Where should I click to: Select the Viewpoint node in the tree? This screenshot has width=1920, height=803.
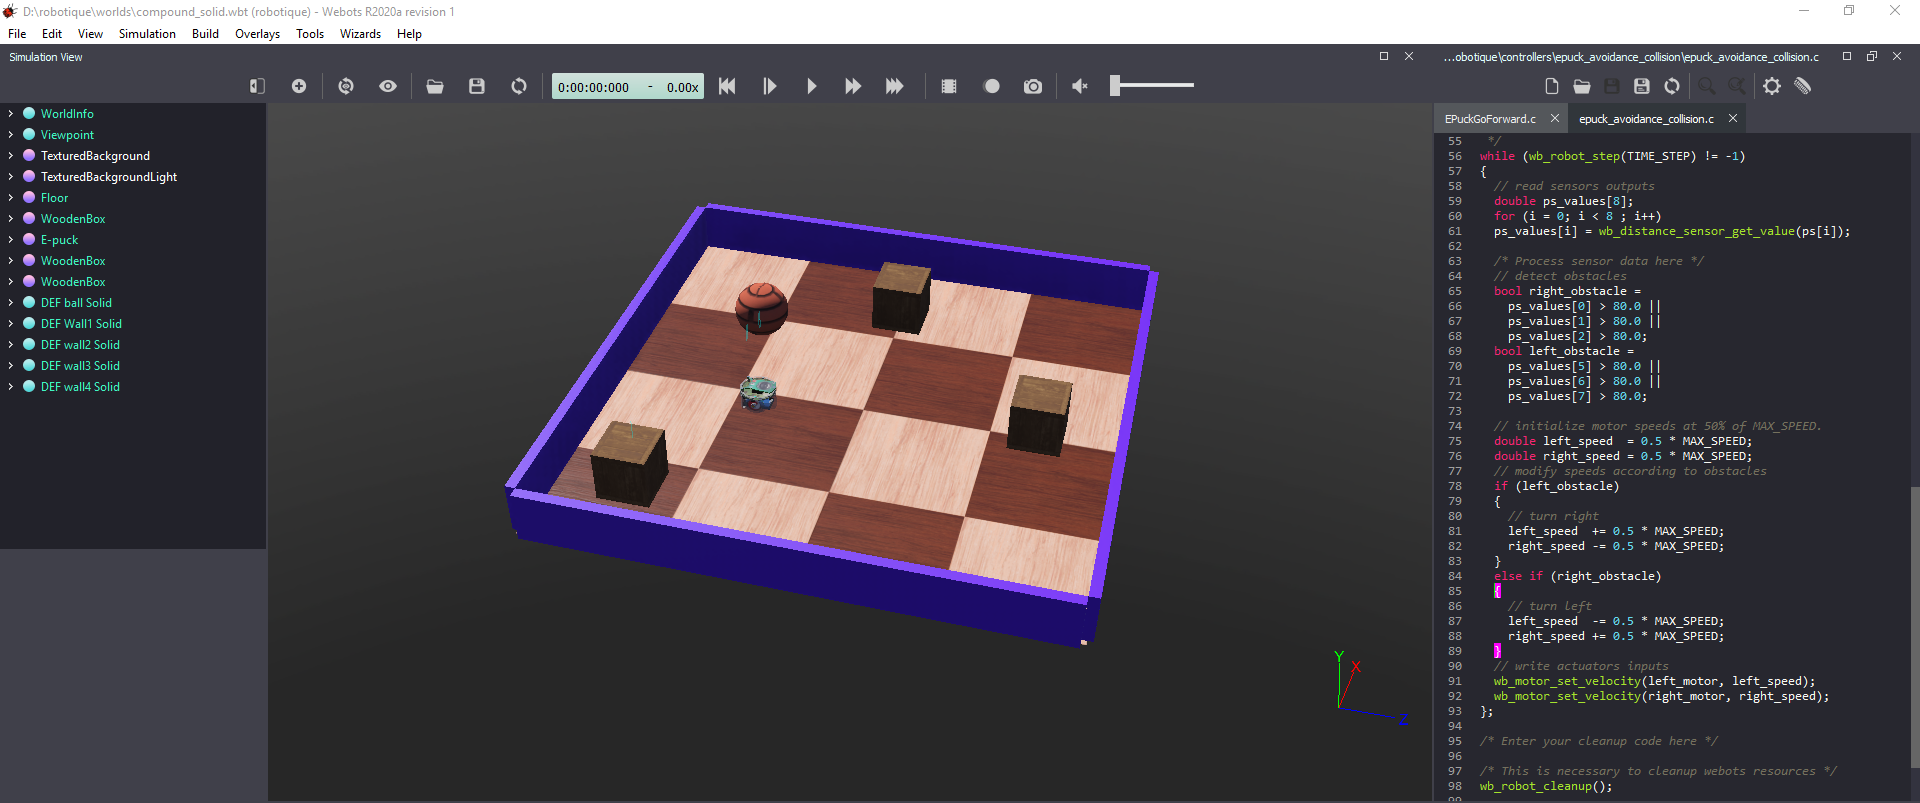(67, 135)
